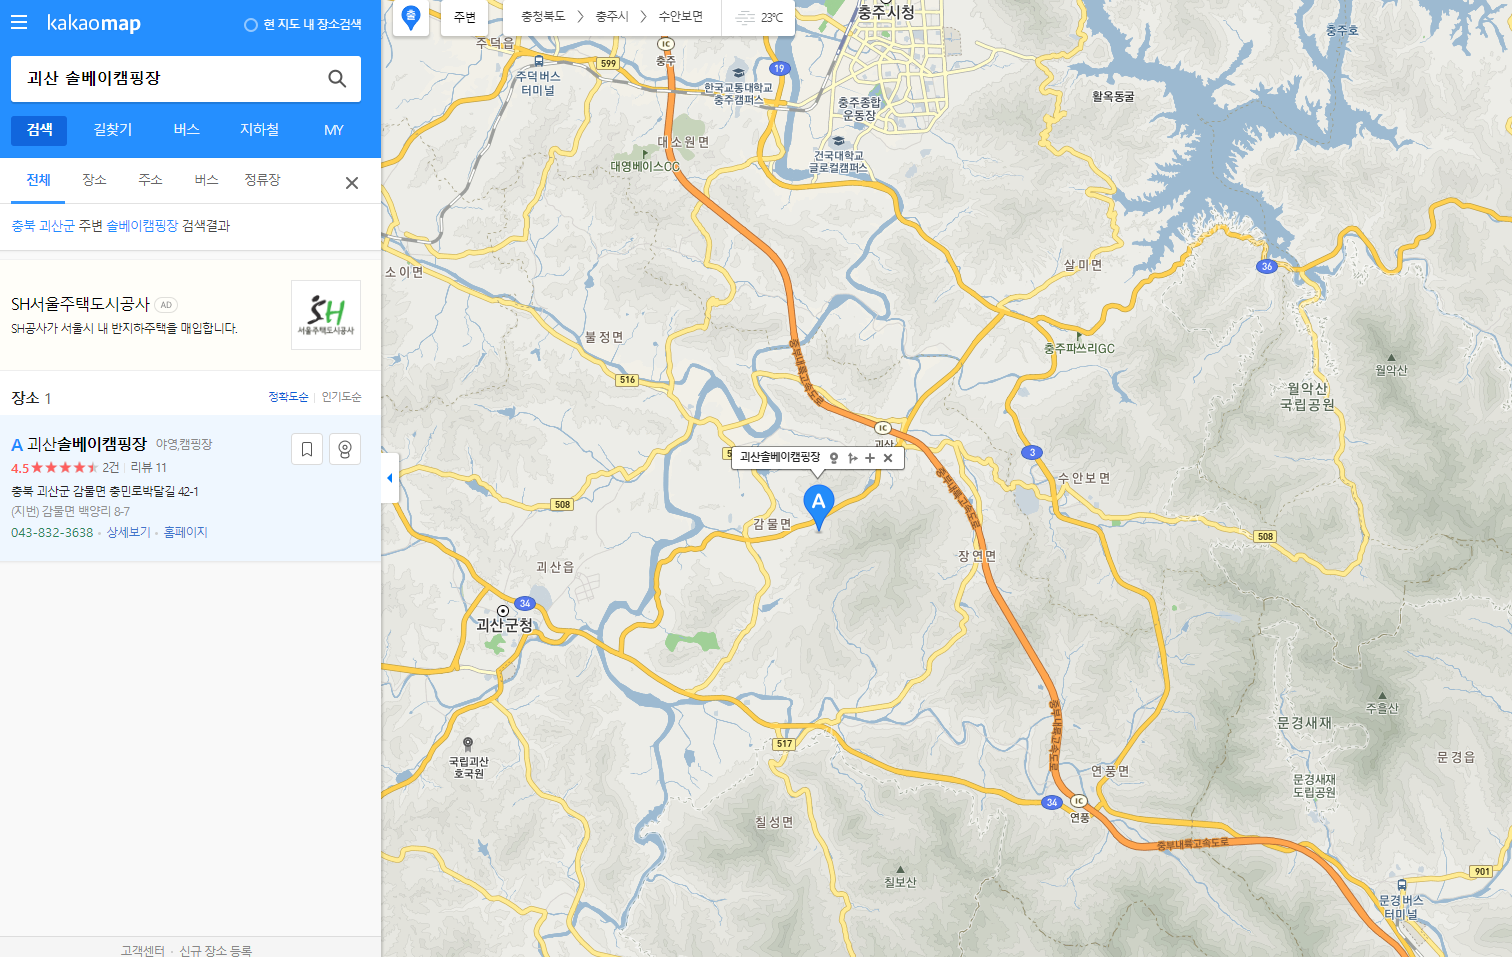Click plus icon in map popup

pyautogui.click(x=870, y=458)
